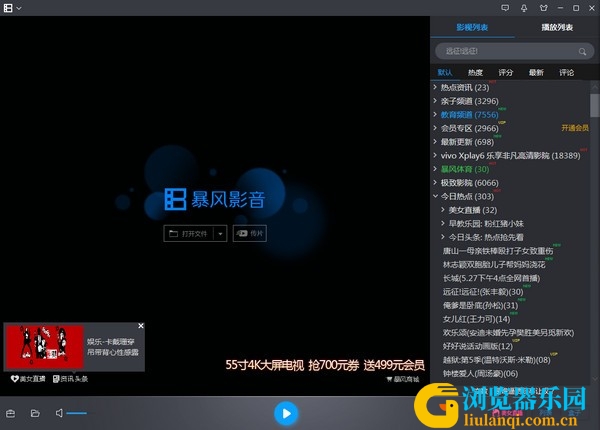The image size is (600, 430).
Task: Sort list by 评分
Action: coord(505,72)
